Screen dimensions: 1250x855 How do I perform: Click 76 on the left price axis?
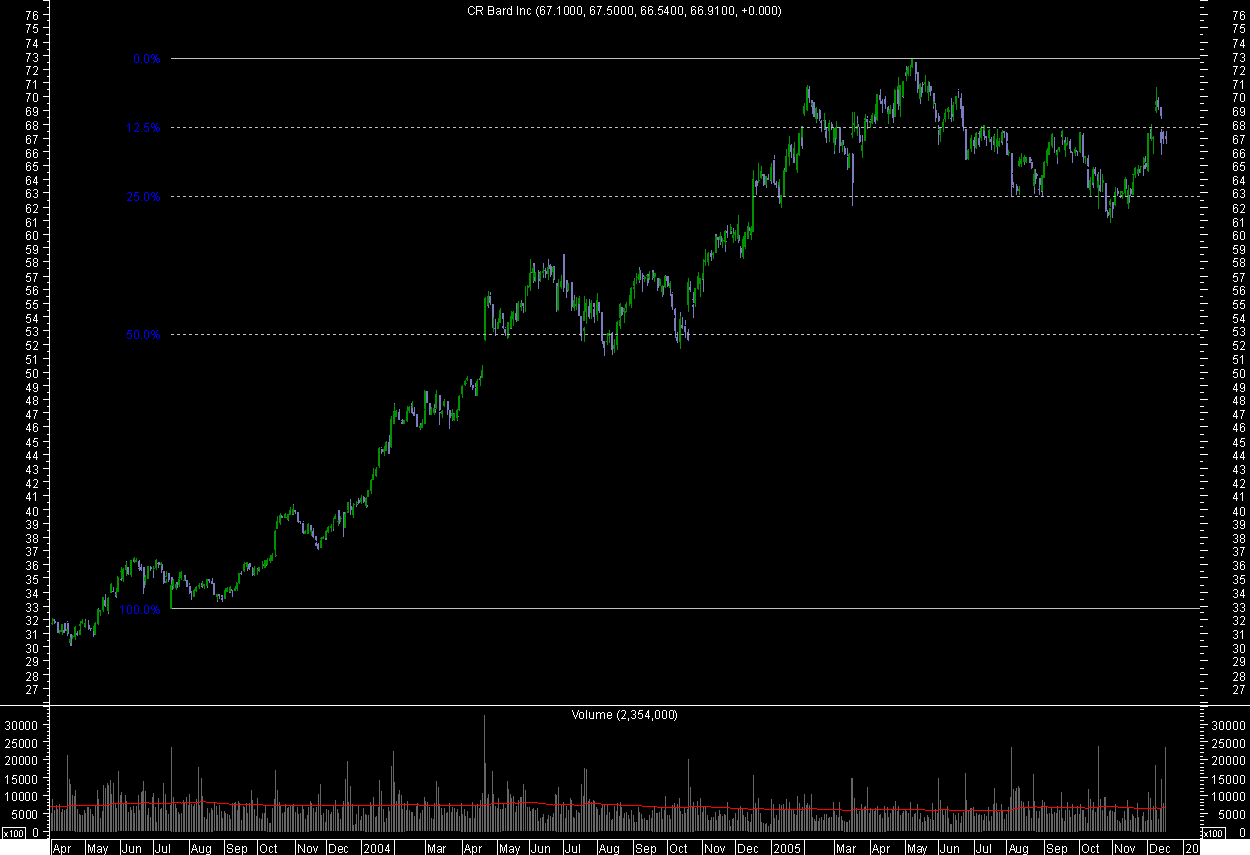[x=32, y=16]
